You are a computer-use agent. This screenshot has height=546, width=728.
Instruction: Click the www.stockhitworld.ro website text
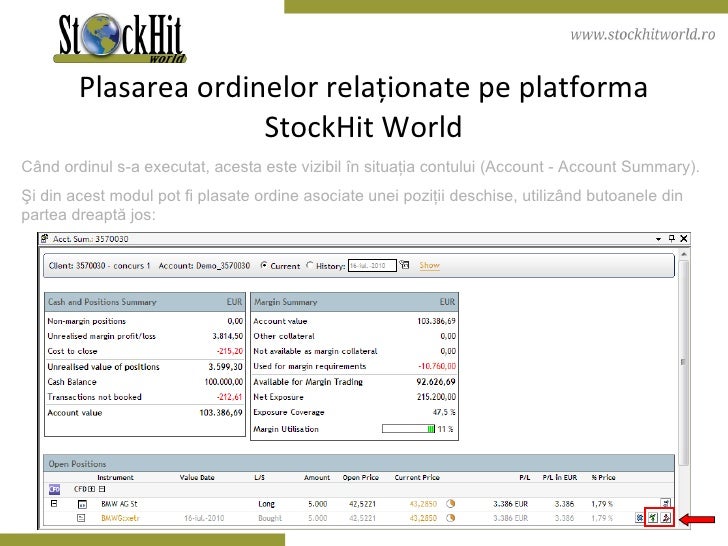(643, 34)
